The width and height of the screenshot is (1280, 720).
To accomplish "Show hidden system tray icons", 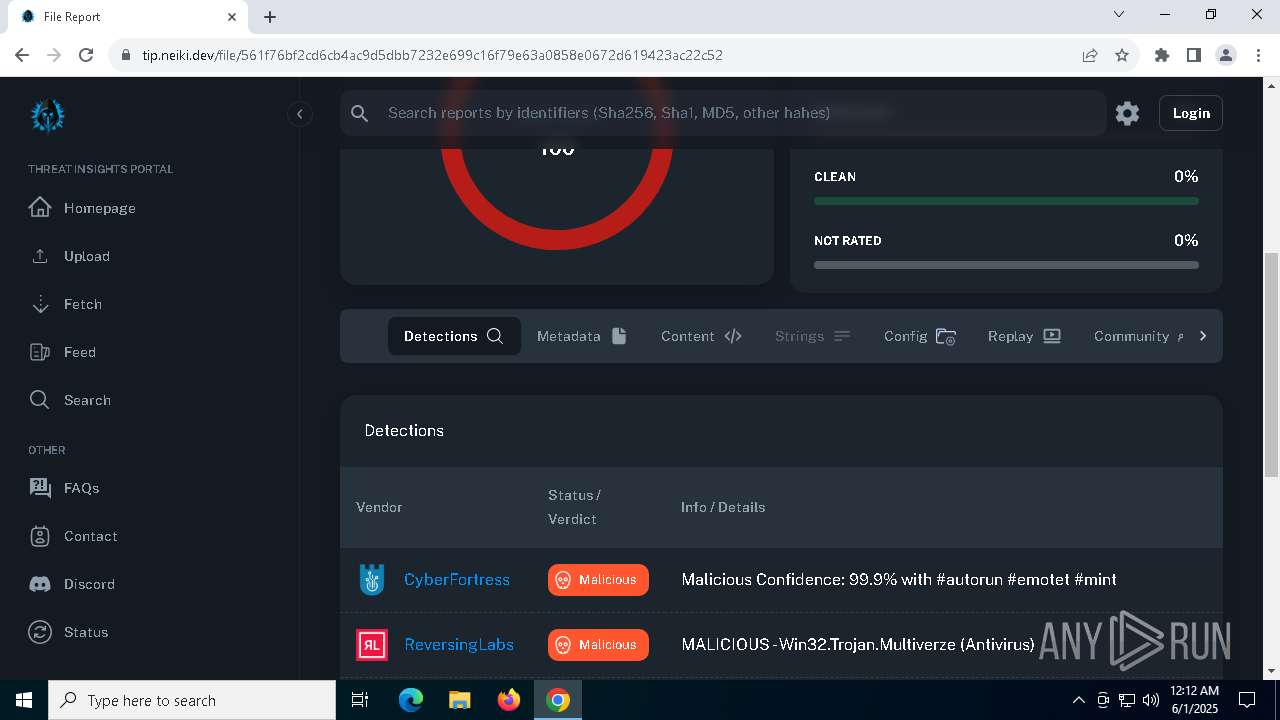I will click(x=1078, y=700).
